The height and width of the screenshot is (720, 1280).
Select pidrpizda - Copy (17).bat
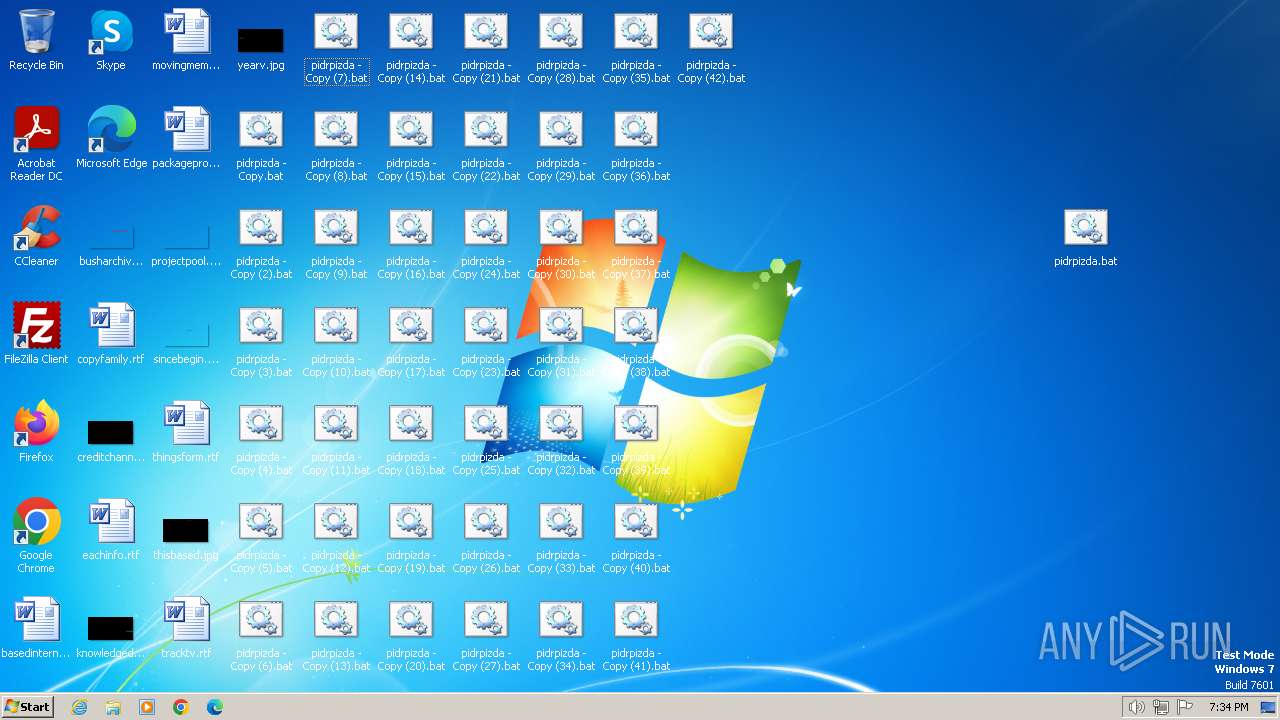(x=411, y=340)
